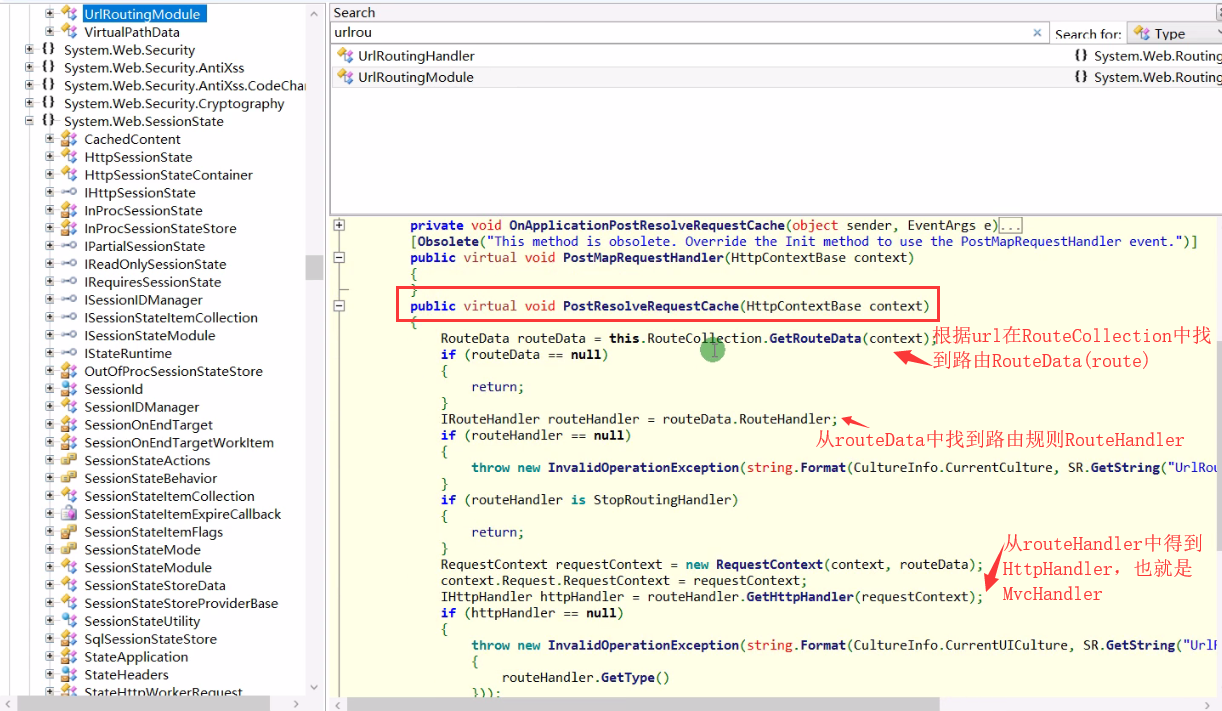Select SessionStateItemCollection tree item
This screenshot has width=1222, height=711.
(169, 496)
